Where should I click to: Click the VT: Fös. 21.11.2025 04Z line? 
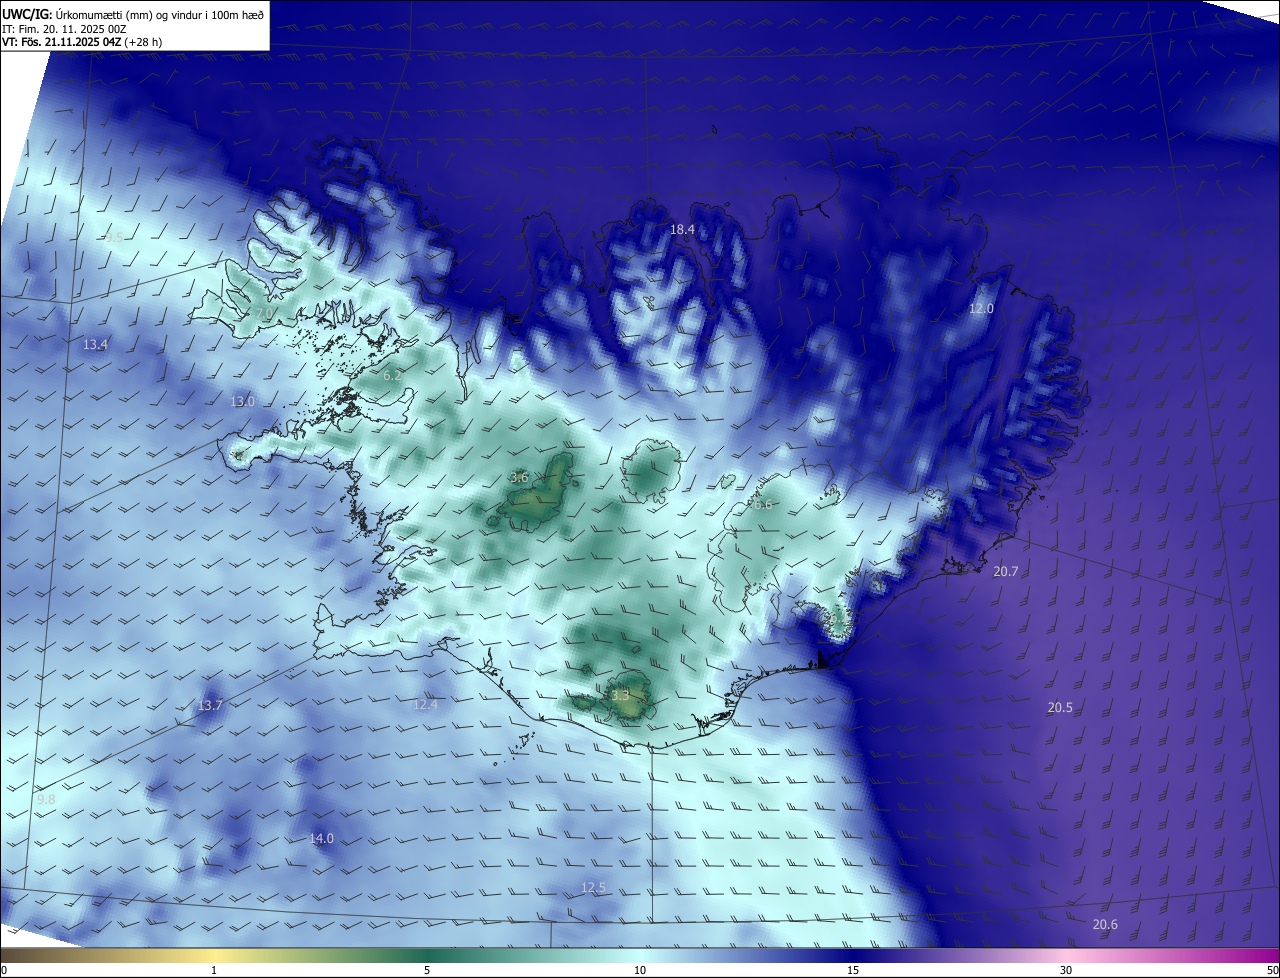pos(82,42)
